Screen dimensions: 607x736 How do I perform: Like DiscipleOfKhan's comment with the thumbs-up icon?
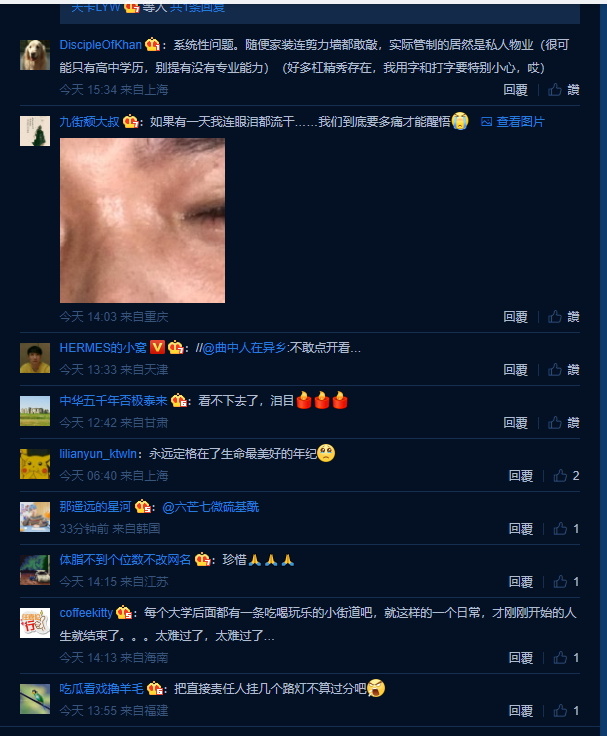[x=554, y=90]
